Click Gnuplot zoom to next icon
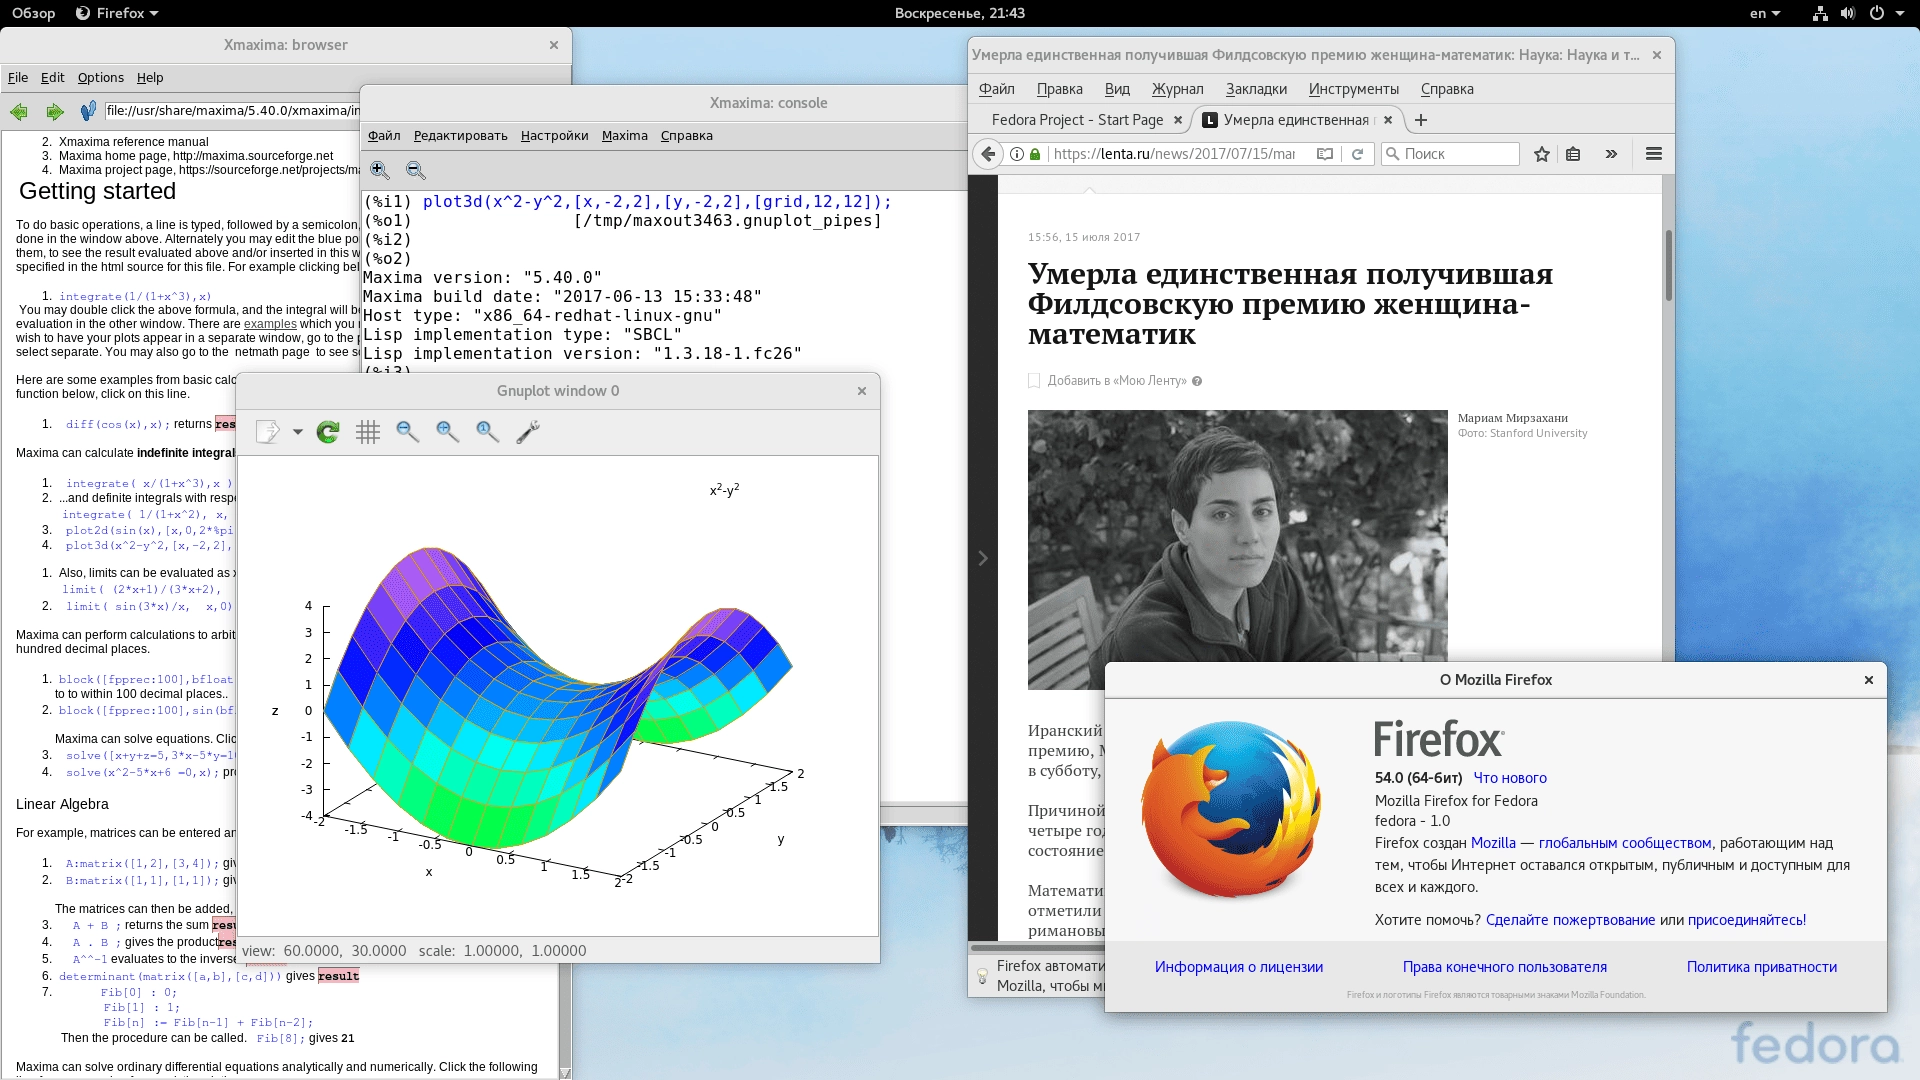 point(448,431)
